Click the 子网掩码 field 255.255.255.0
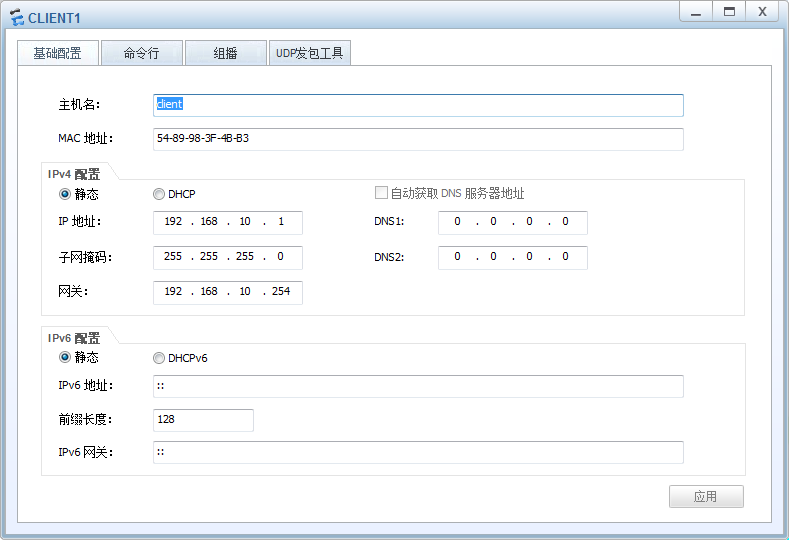789x540 pixels. pyautogui.click(x=228, y=257)
